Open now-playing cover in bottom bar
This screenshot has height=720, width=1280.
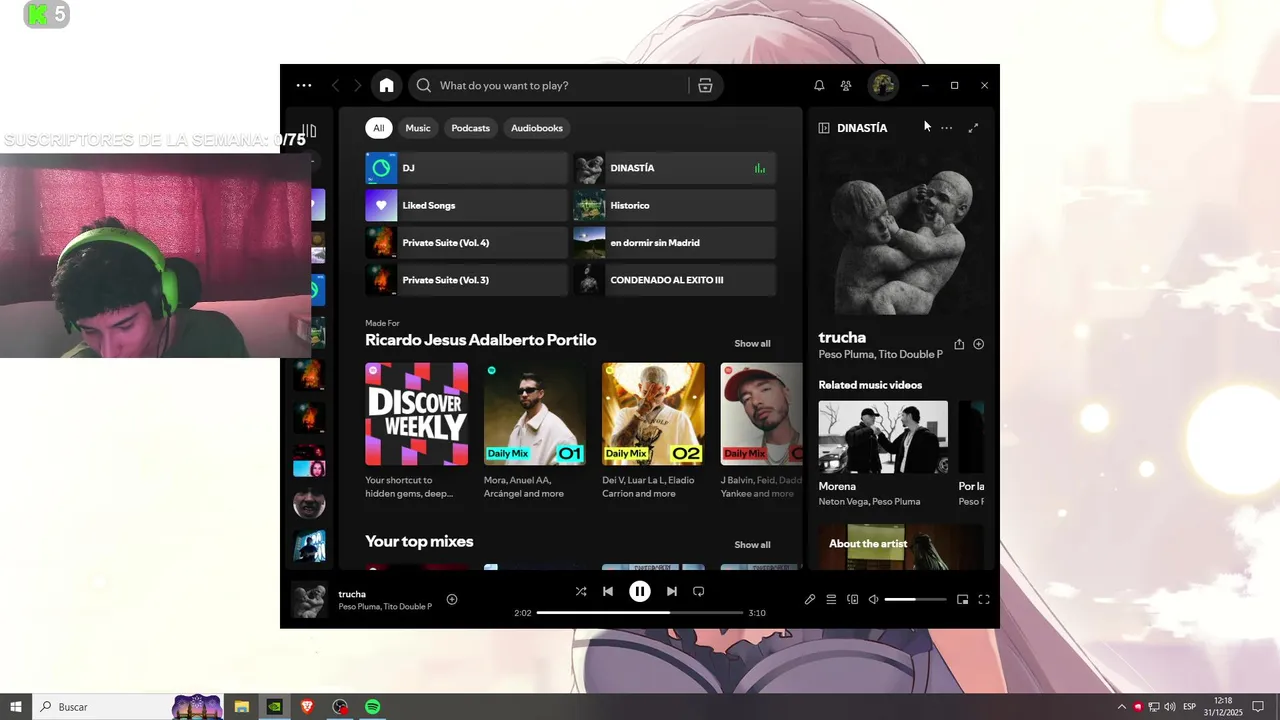[x=309, y=600]
